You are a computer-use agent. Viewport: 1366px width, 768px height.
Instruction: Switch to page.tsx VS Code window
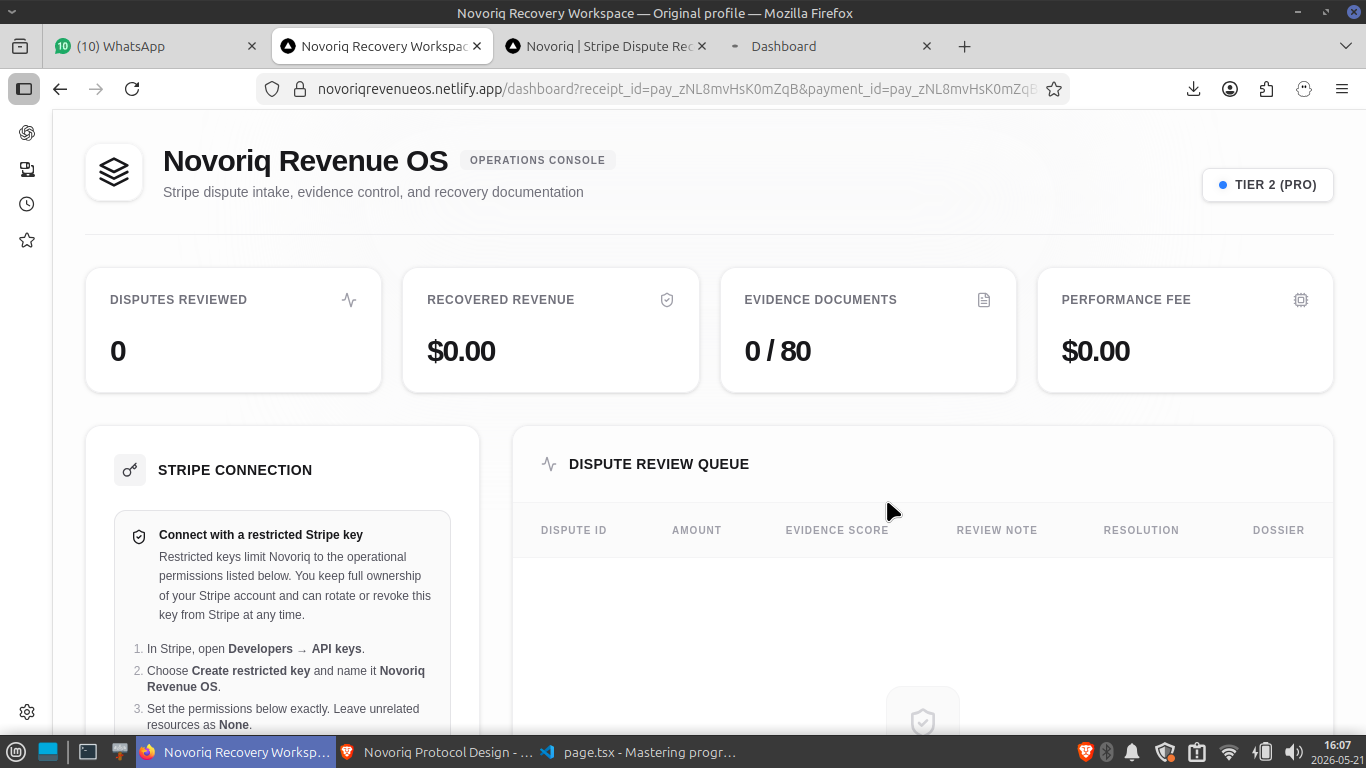coord(636,752)
